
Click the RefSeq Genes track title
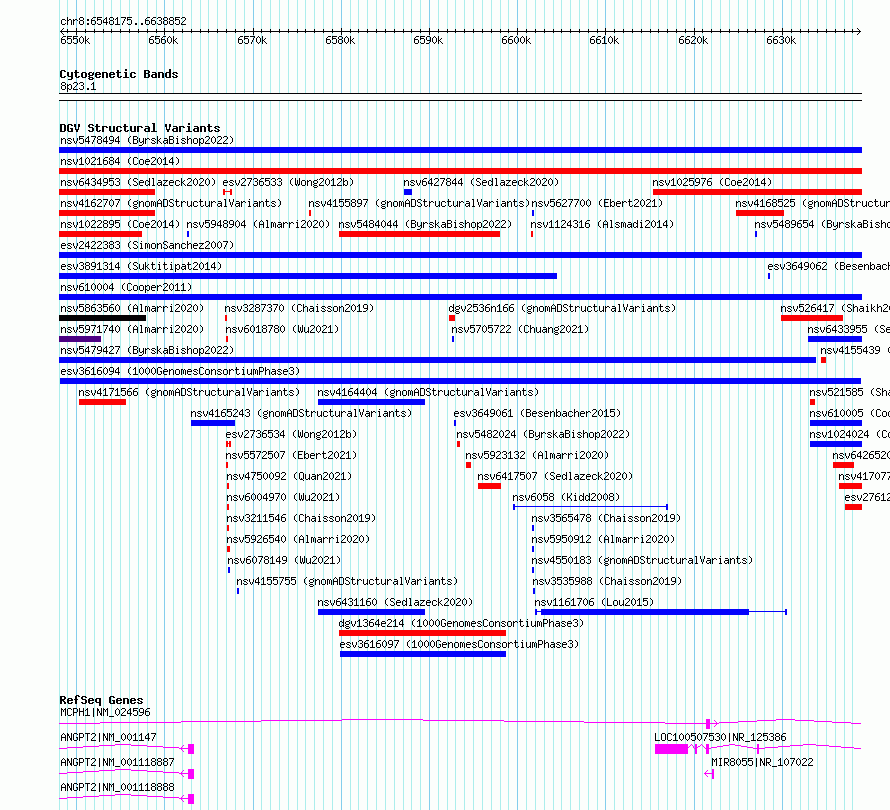coord(102,700)
